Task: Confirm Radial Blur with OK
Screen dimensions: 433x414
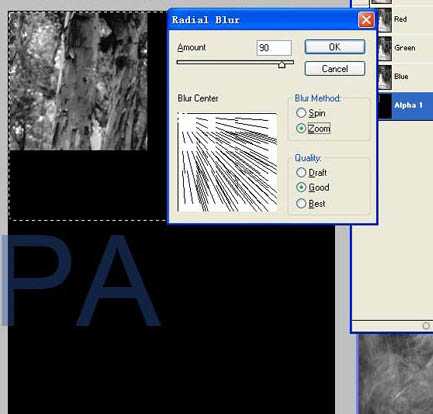Action: pos(335,47)
